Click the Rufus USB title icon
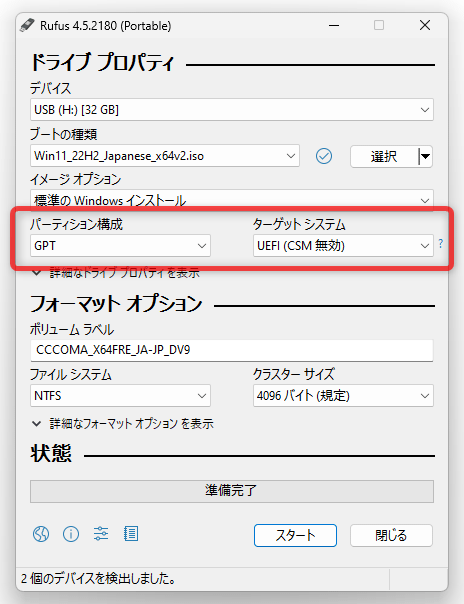 (28, 25)
